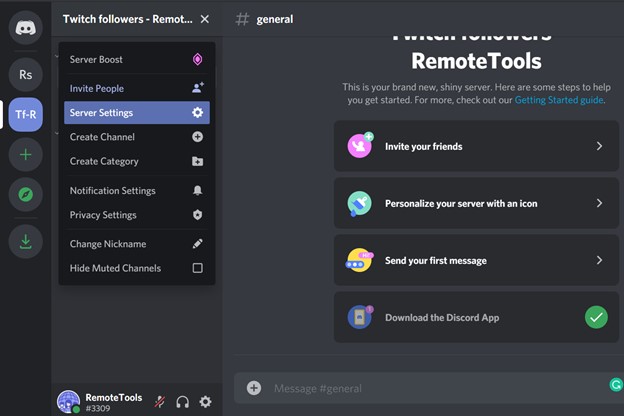Add a server with plus icon
Screen dimensions: 624x416
pyautogui.click(x=25, y=154)
